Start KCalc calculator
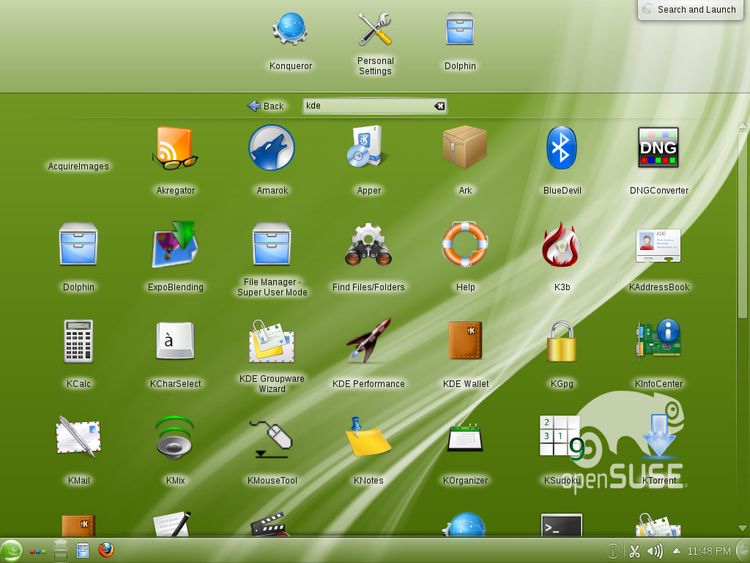Image resolution: width=750 pixels, height=563 pixels. click(x=78, y=343)
